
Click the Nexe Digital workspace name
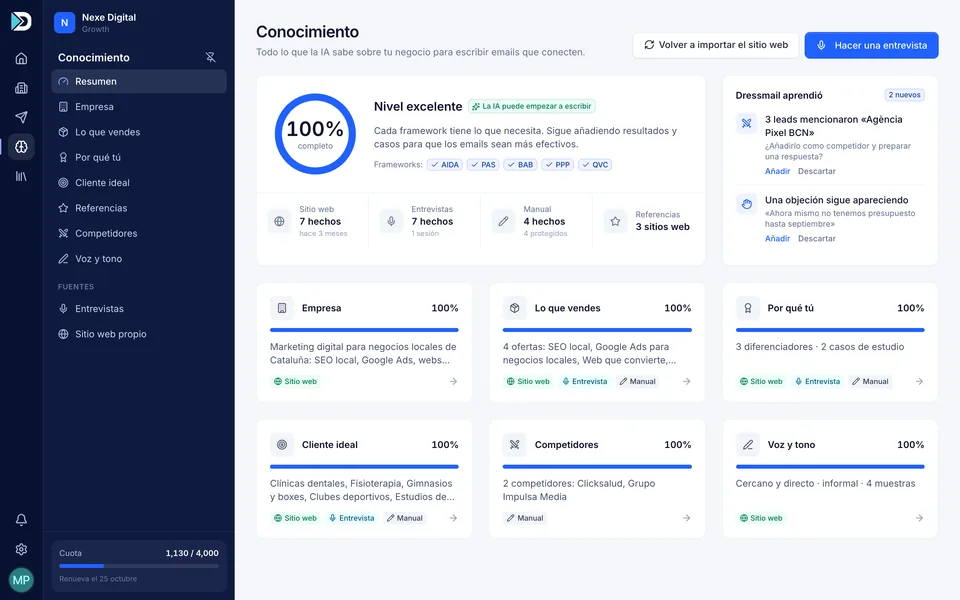coord(109,17)
